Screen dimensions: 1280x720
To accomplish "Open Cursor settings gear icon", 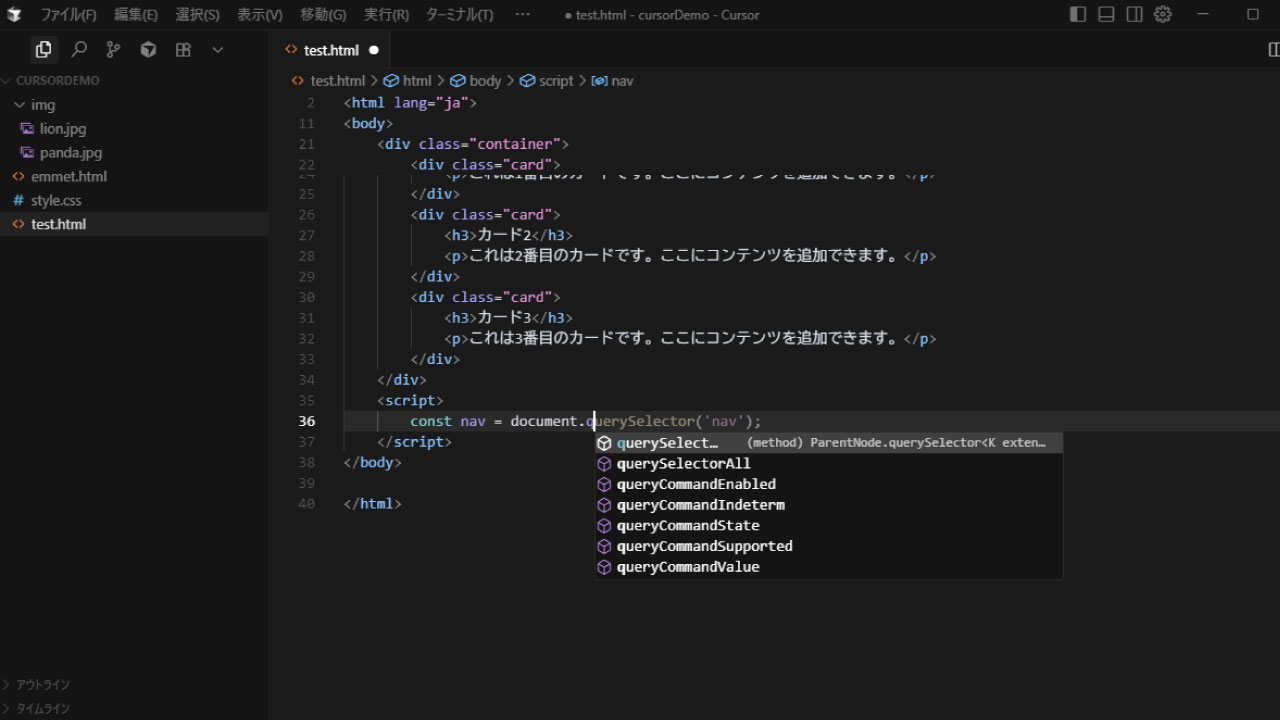I will [1162, 15].
